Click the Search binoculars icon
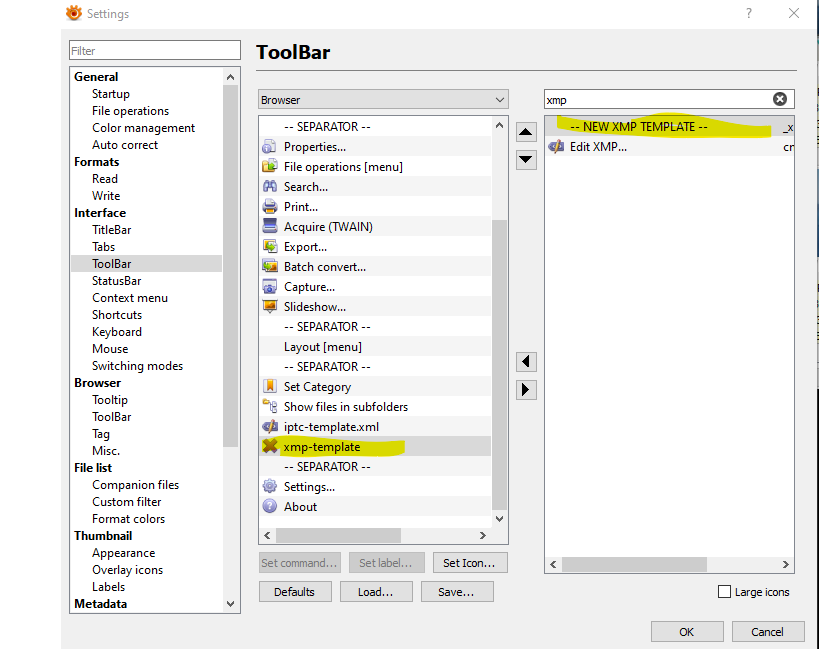The image size is (819, 649). [x=270, y=186]
